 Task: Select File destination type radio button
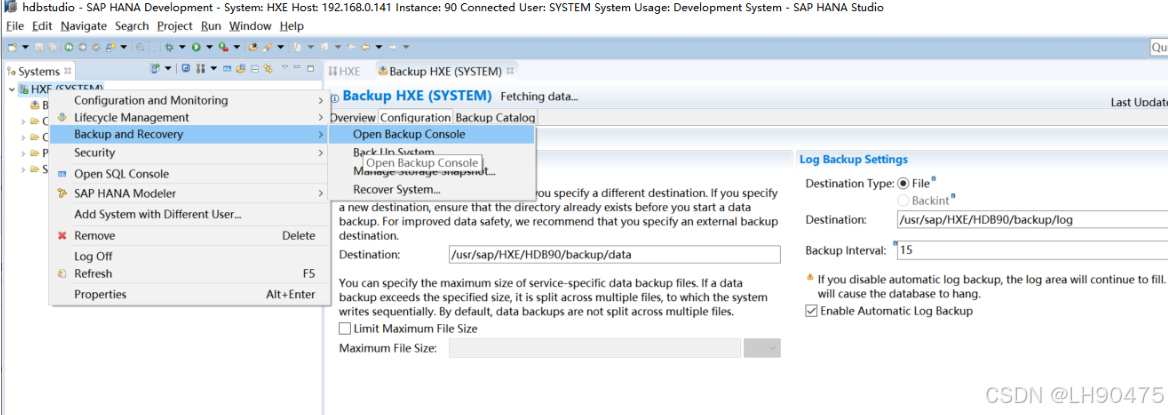click(904, 183)
